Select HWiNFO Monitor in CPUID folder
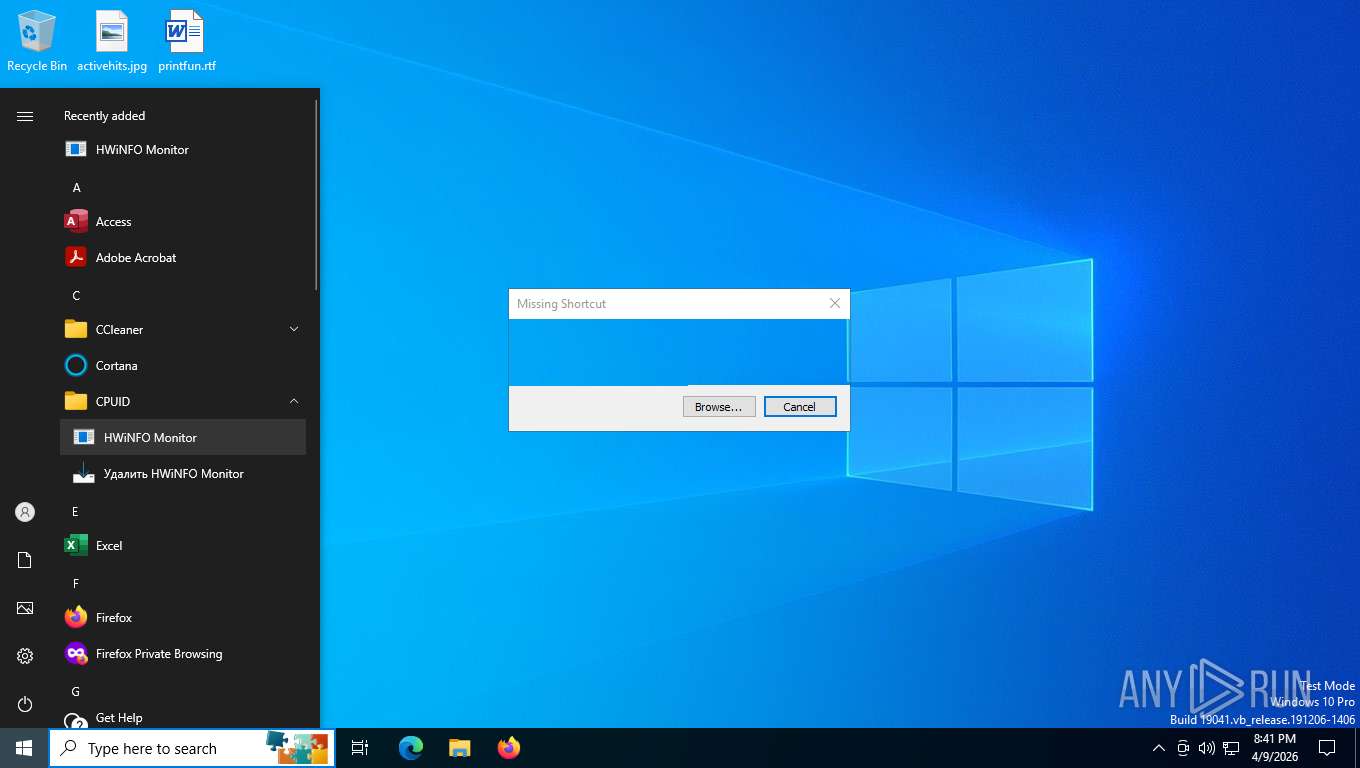 183,437
